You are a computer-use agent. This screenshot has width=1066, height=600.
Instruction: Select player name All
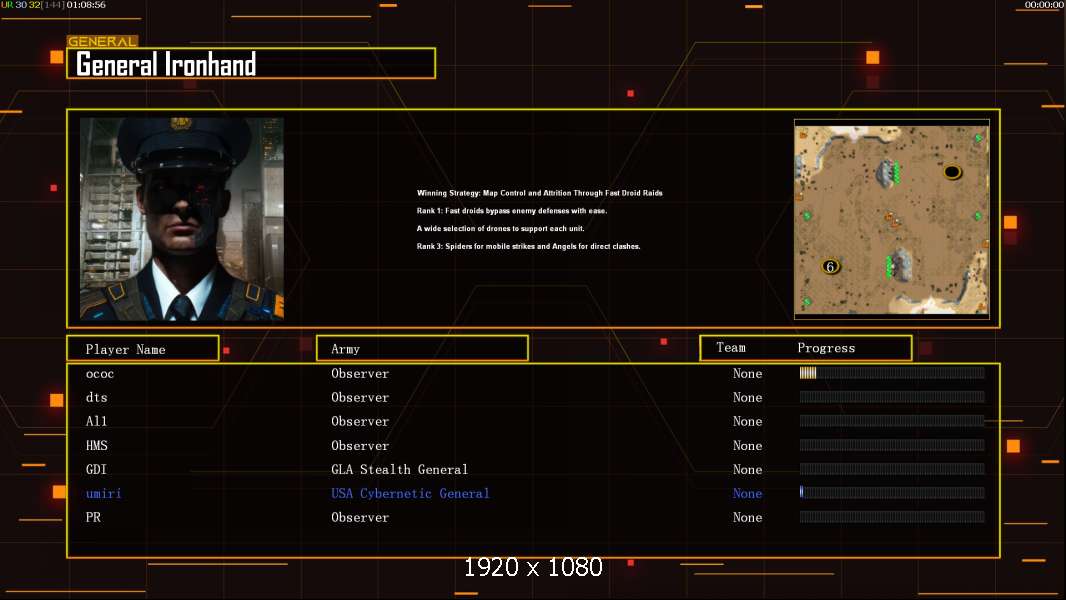tap(97, 421)
